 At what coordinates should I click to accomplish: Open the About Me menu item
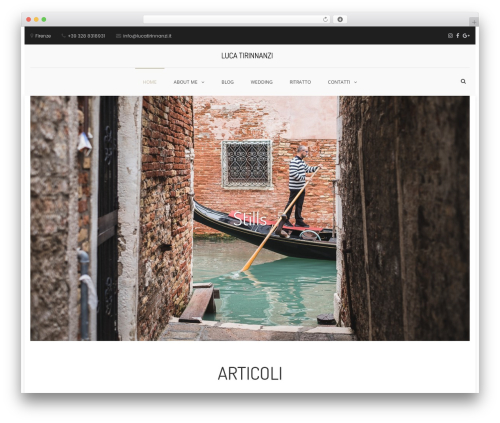pyautogui.click(x=185, y=82)
